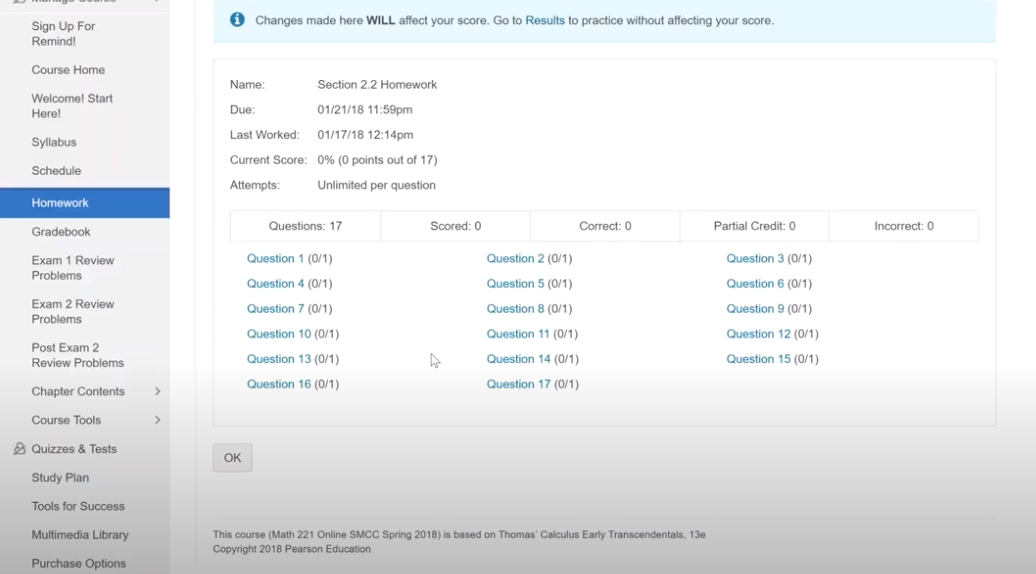Viewport: 1036px width, 574px height.
Task: Click the info icon in the blue banner
Action: pos(237,20)
